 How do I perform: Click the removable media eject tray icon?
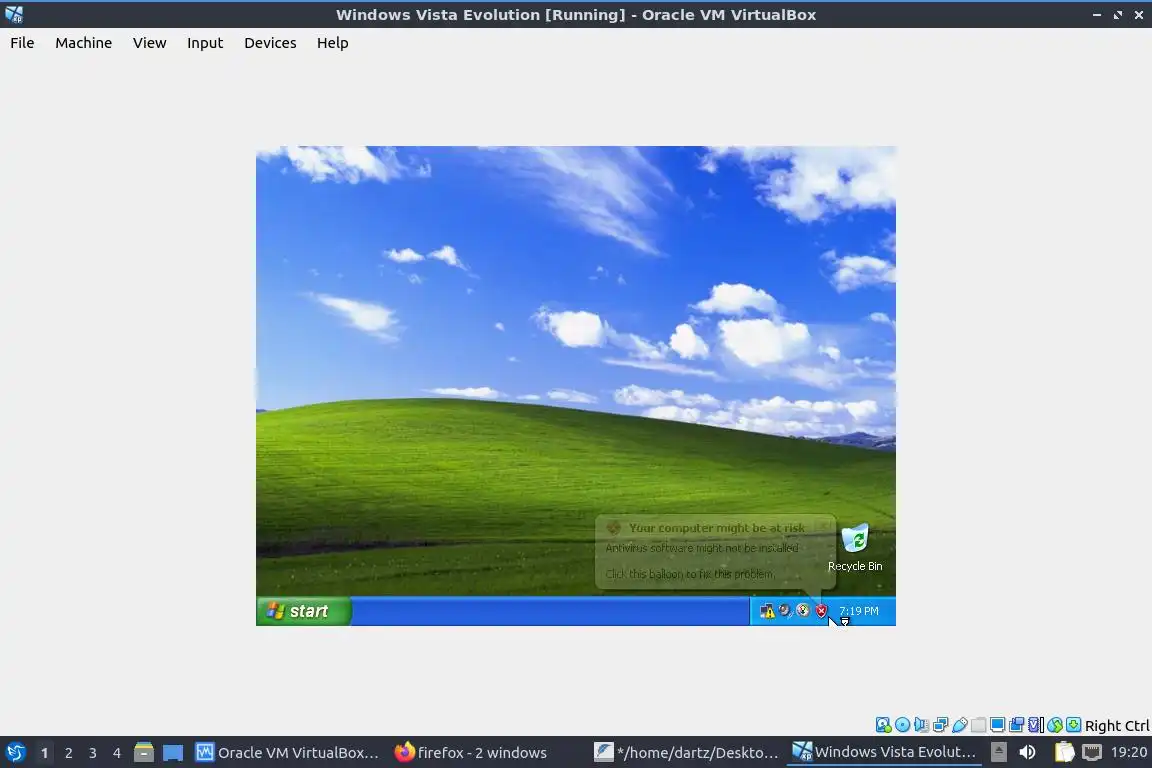click(998, 752)
